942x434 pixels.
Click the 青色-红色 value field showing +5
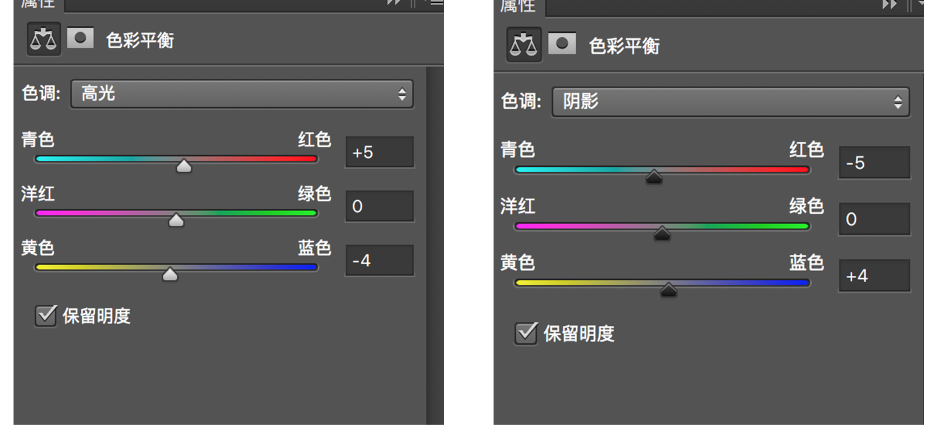pos(379,153)
